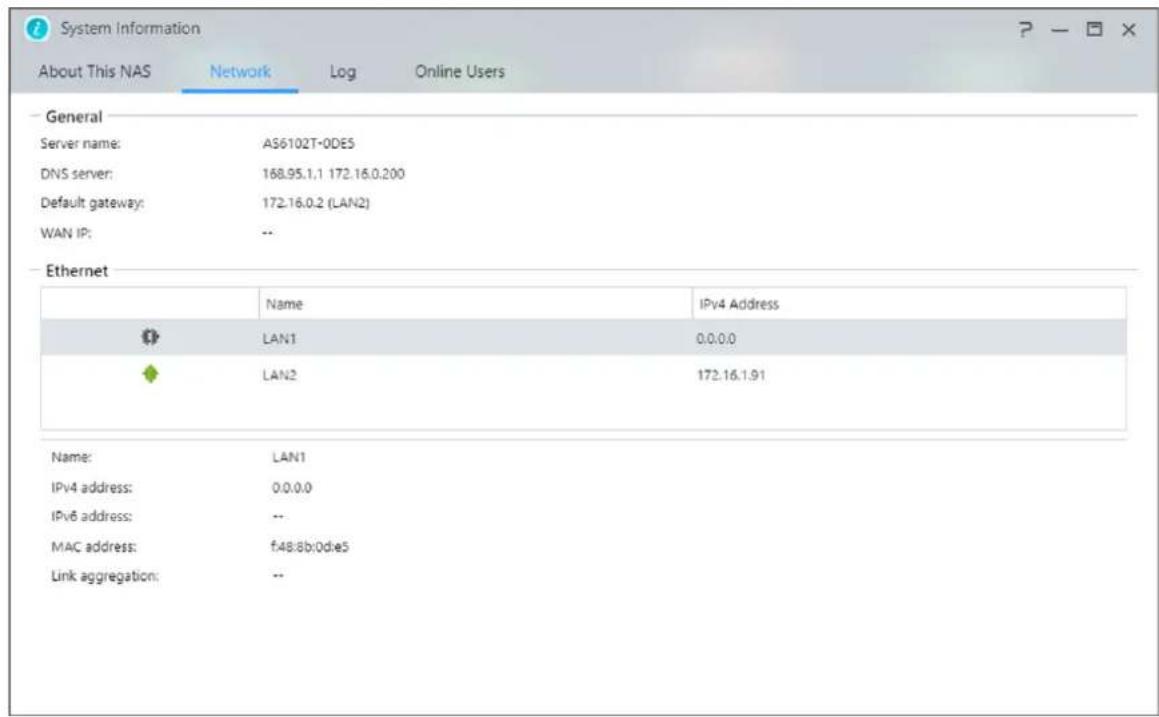Viewport: 1159px width, 717px height.
Task: Click the gray LAN1 disconnected status icon
Action: pyautogui.click(x=150, y=339)
